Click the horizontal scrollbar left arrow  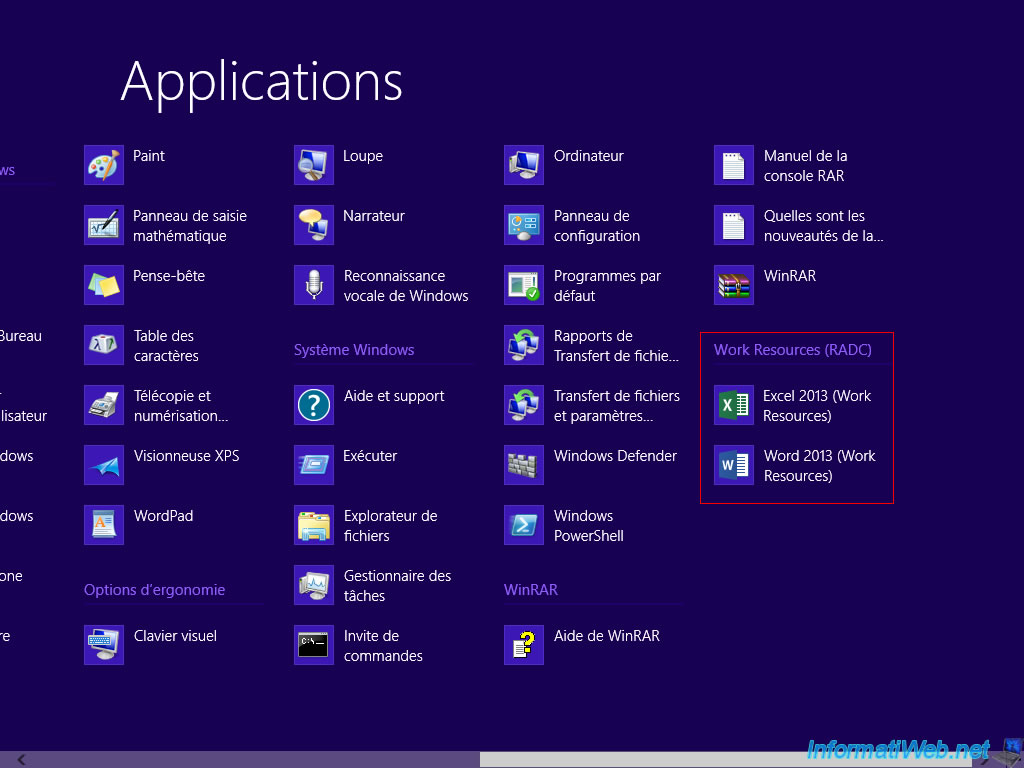pyautogui.click(x=21, y=760)
